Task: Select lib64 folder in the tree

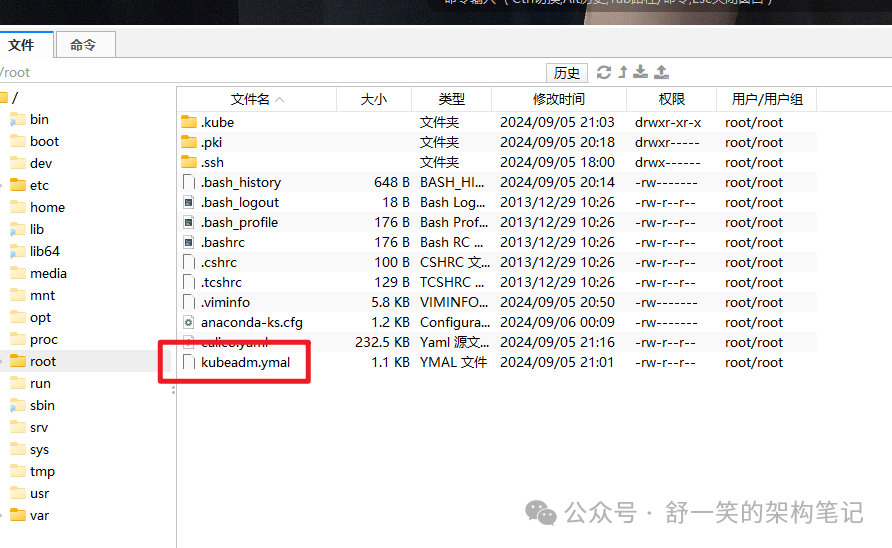Action: [x=44, y=252]
